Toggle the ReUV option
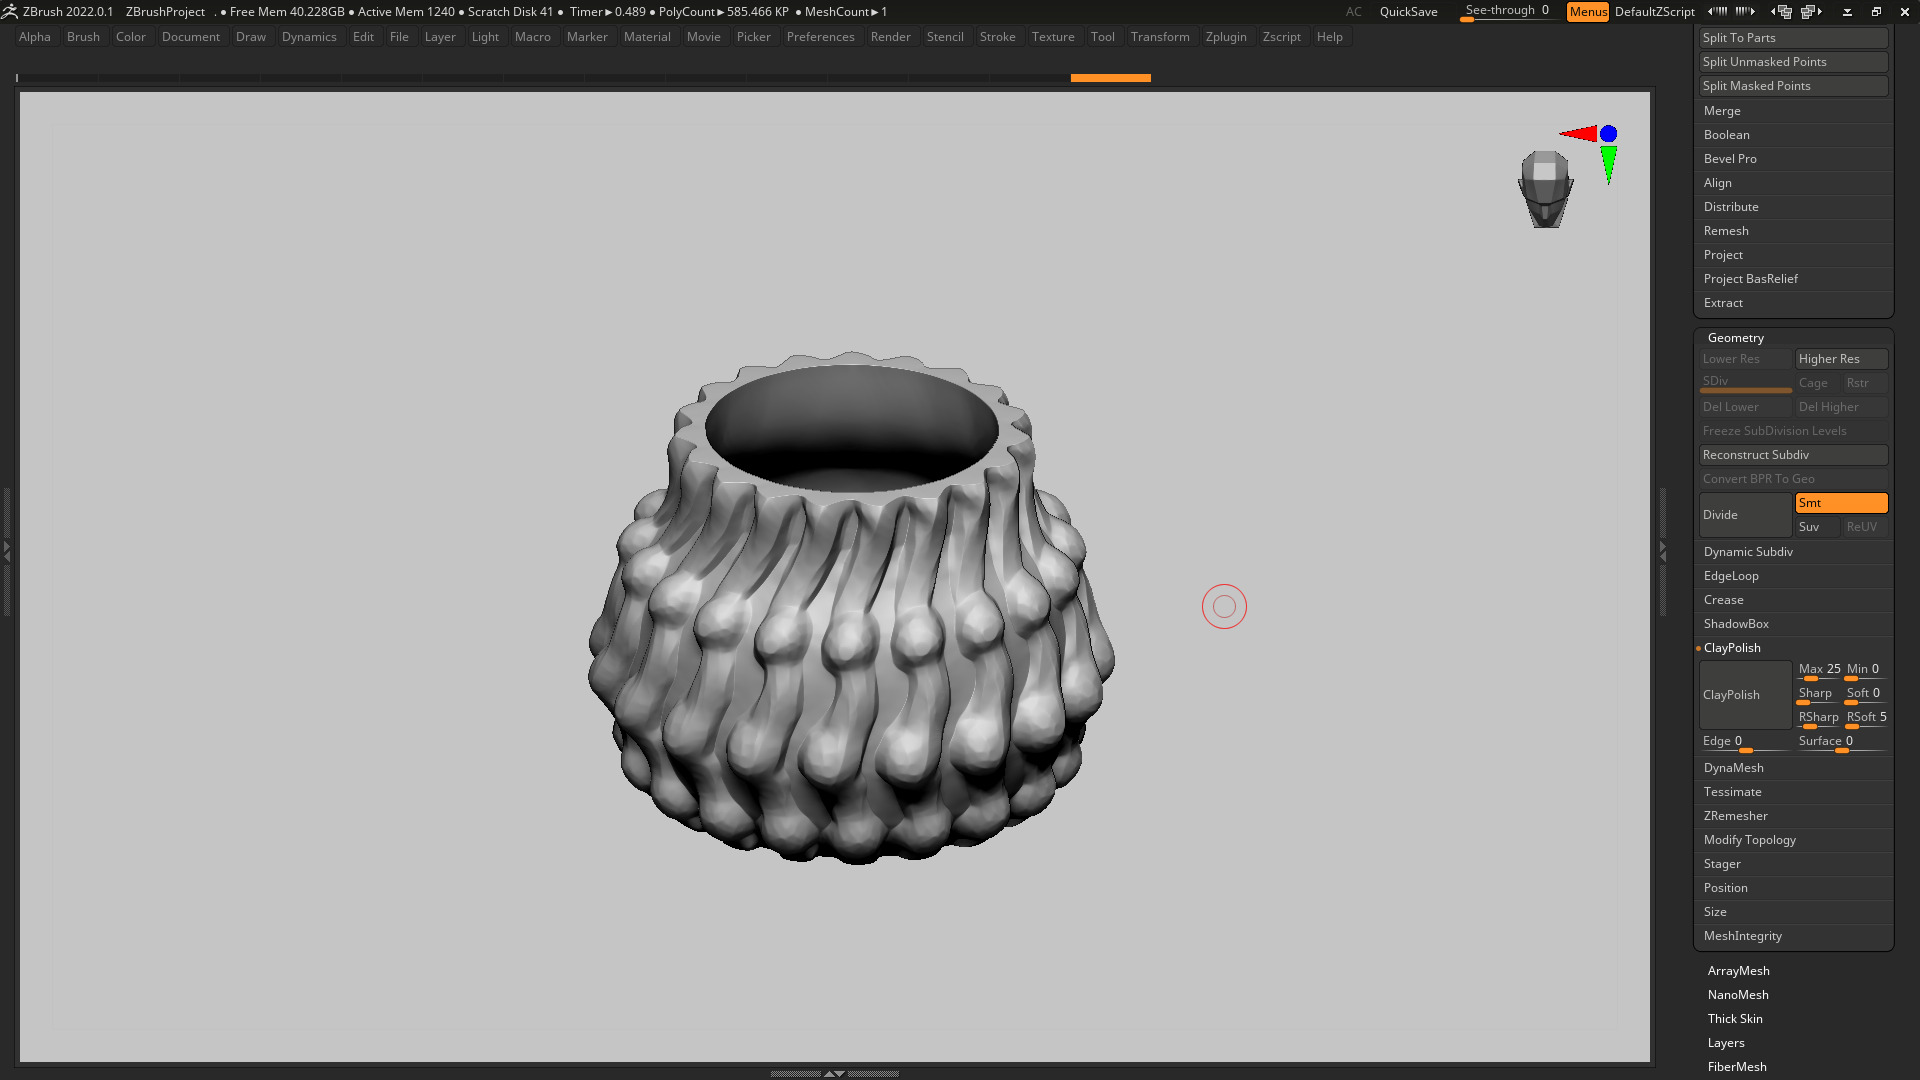Viewport: 1920px width, 1080px height. click(x=1865, y=527)
